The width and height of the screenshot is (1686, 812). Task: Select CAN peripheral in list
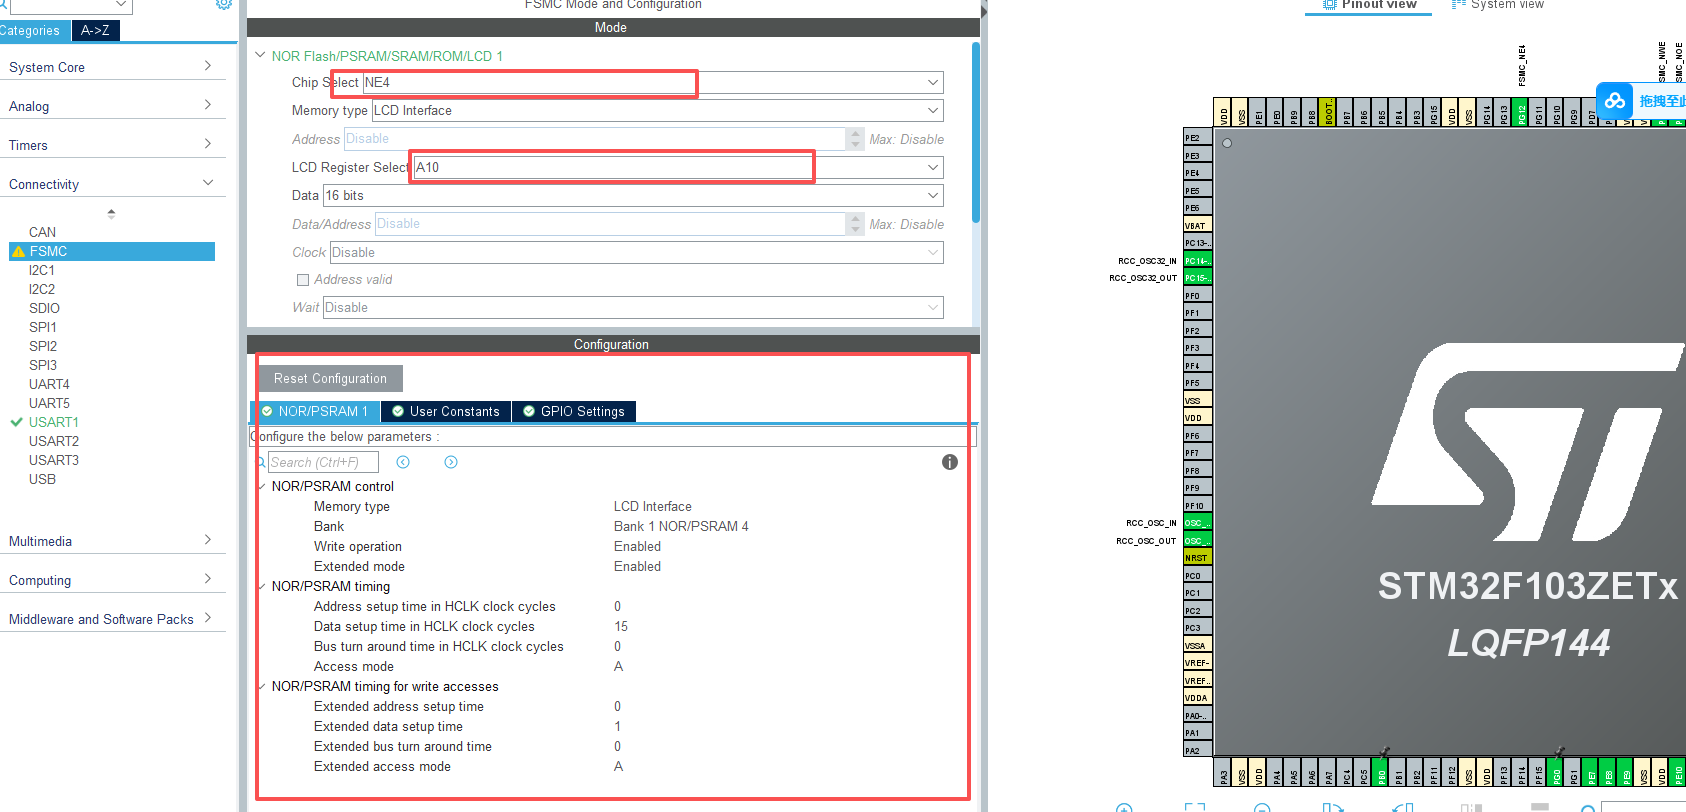[42, 232]
